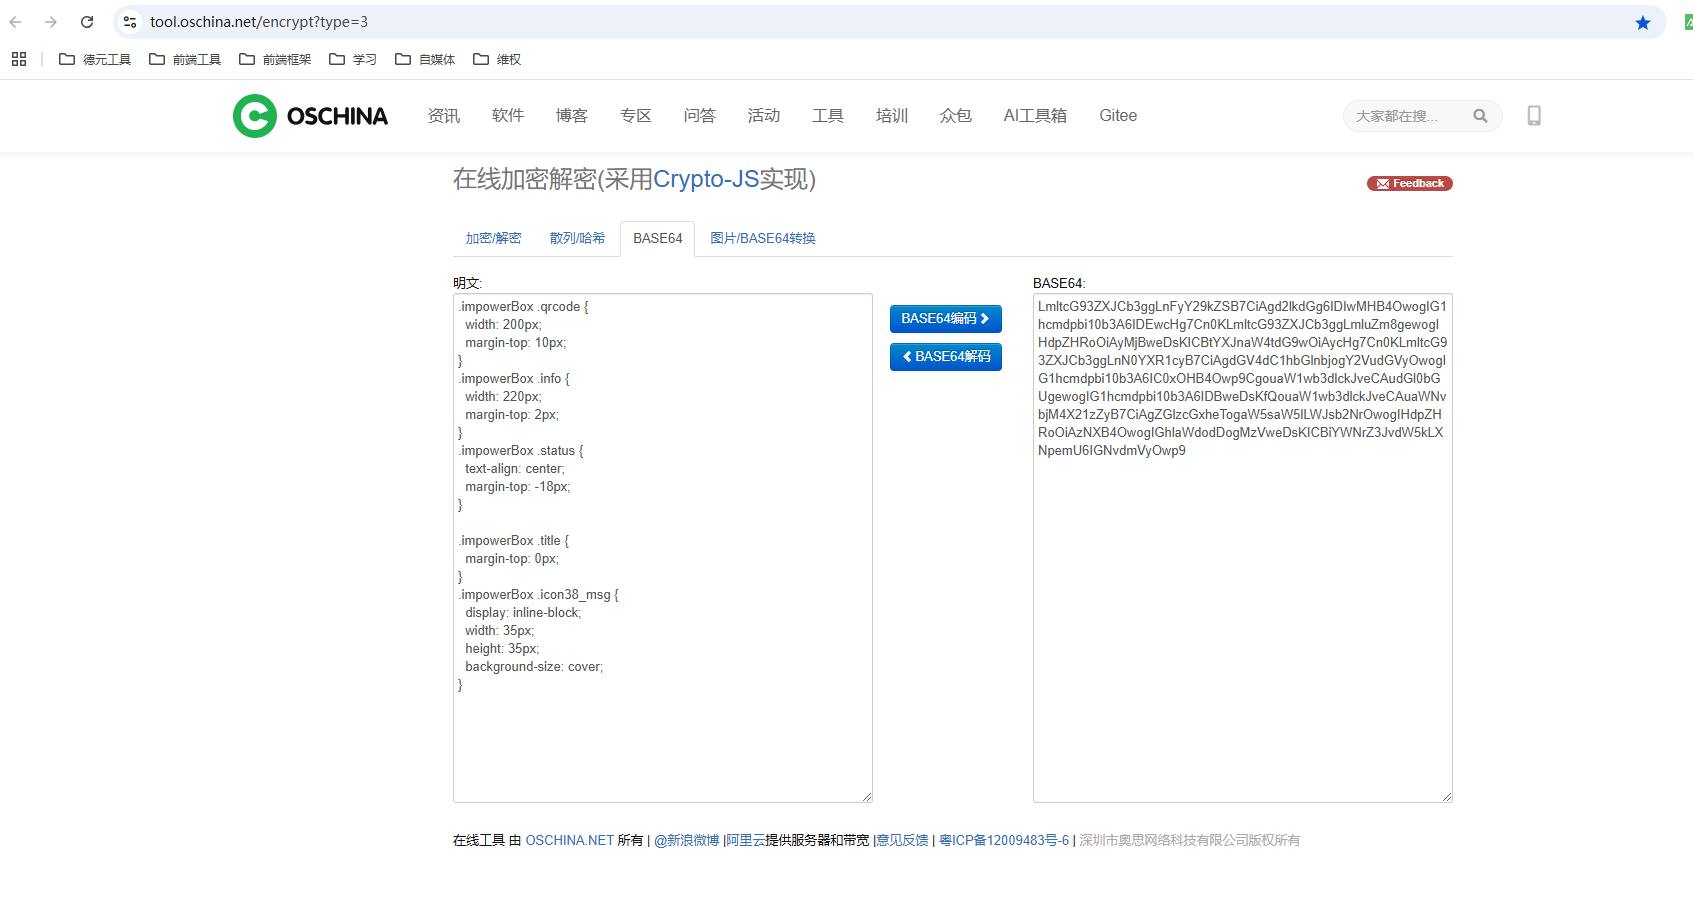Click the back navigation arrow

tap(15, 21)
